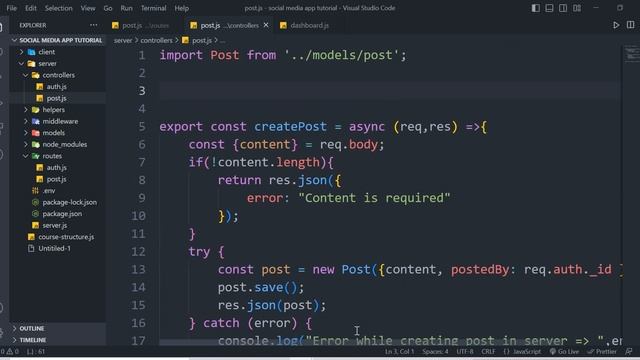Open the View menu
The width and height of the screenshot is (640, 360).
click(88, 8)
